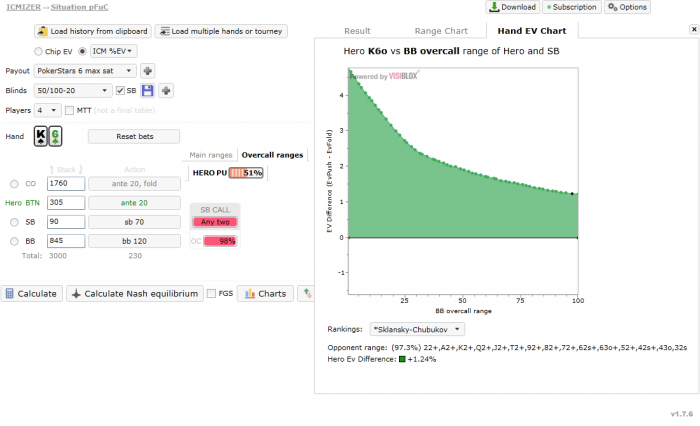The height and width of the screenshot is (426, 700).
Task: Enable the FGS checkbox
Action: (211, 293)
